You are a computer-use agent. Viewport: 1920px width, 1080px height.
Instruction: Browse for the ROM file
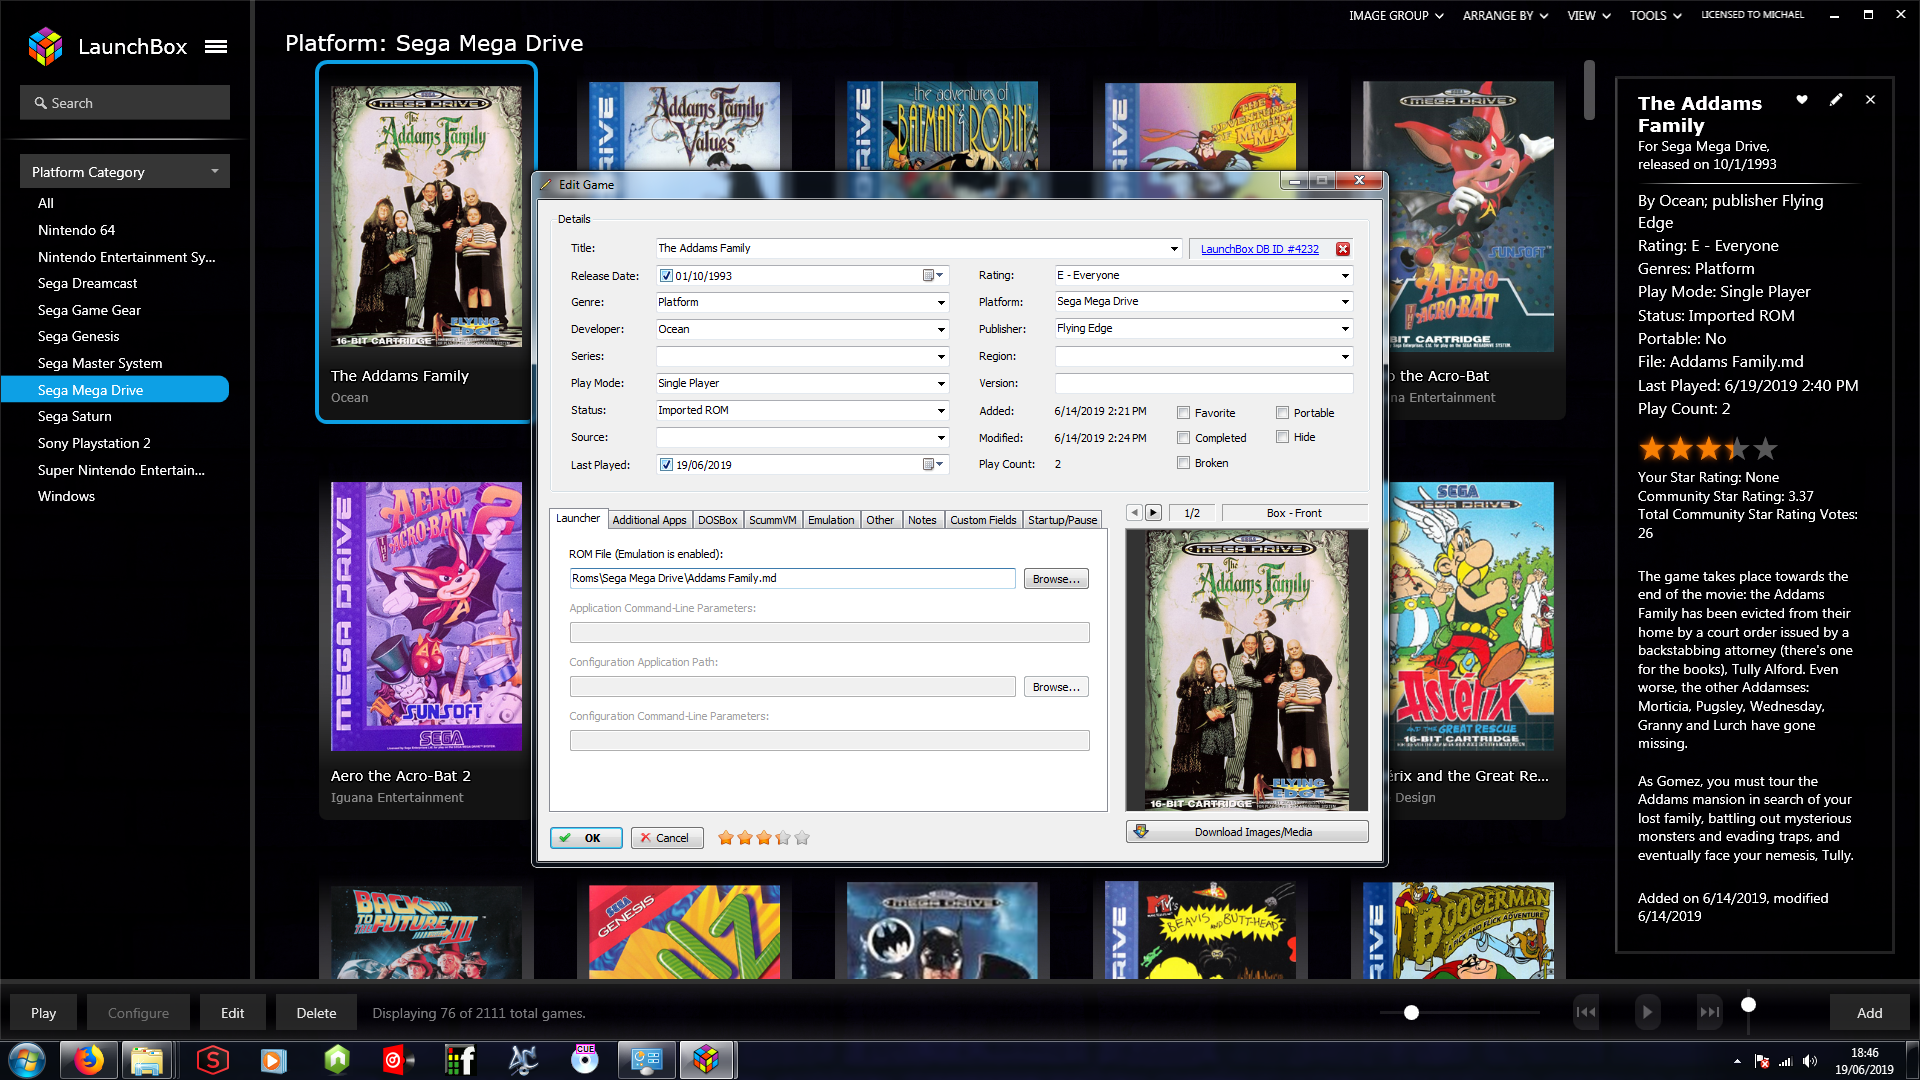pyautogui.click(x=1056, y=579)
